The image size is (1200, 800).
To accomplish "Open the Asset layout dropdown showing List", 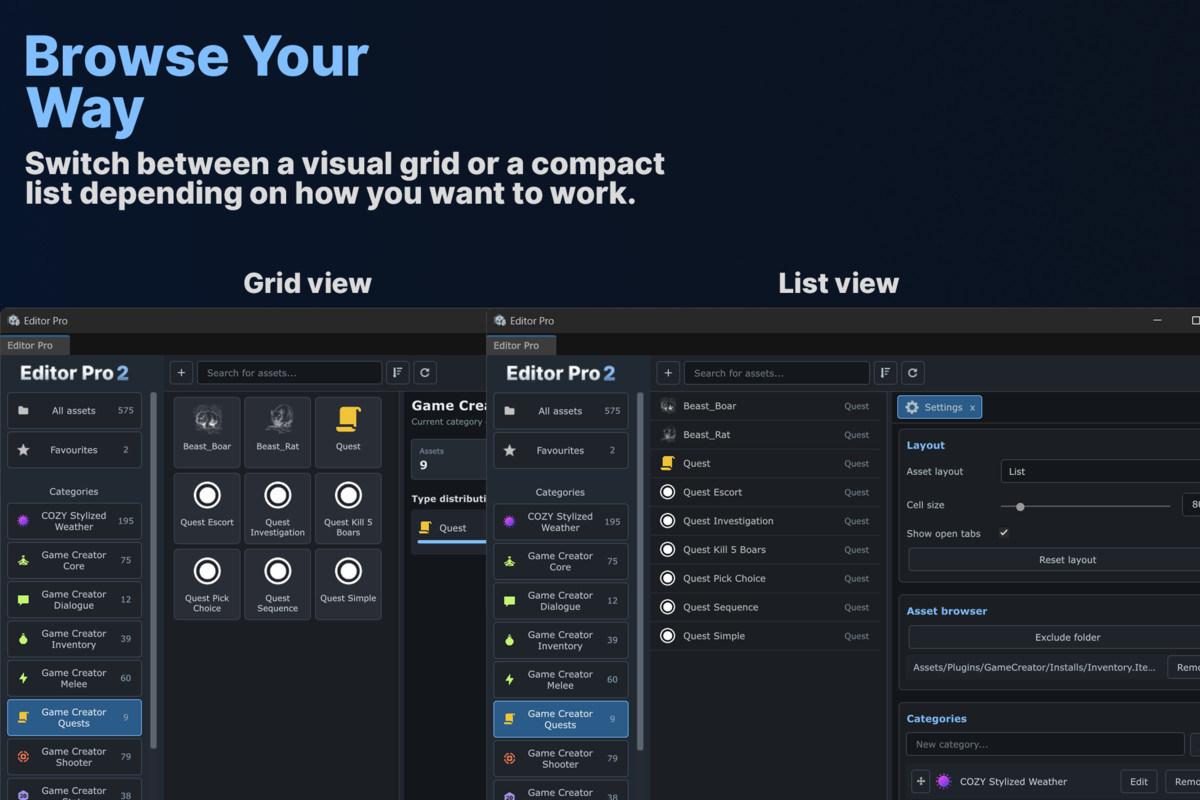I will pos(1100,471).
